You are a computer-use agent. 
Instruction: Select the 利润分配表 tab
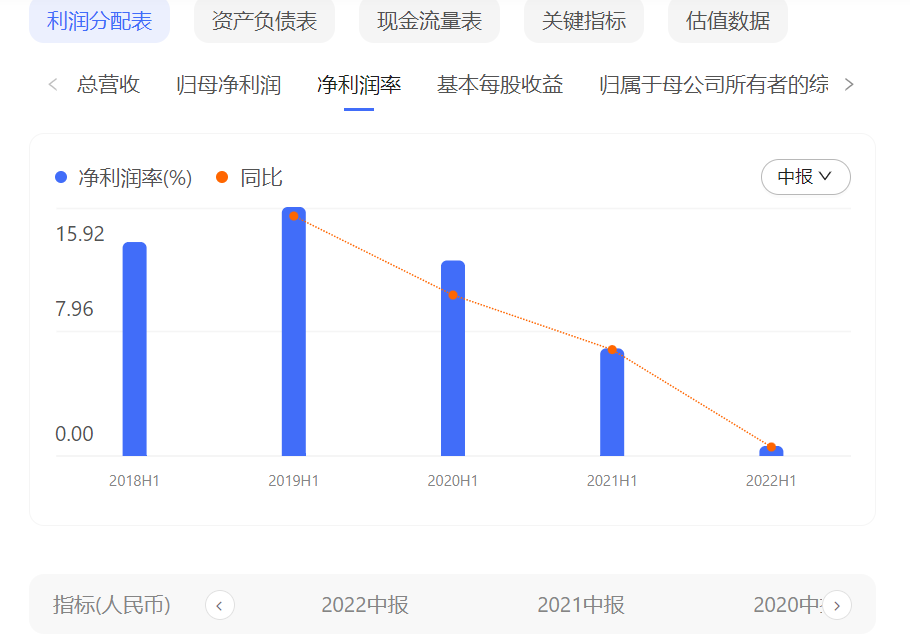[x=99, y=20]
